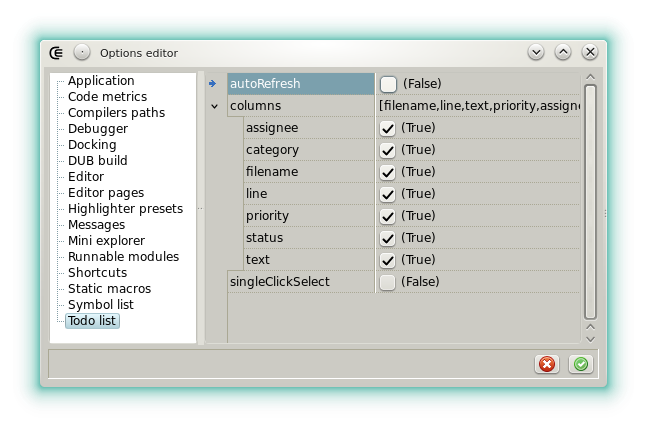Select the Compilers paths category
The height and width of the screenshot is (427, 647).
click(116, 113)
